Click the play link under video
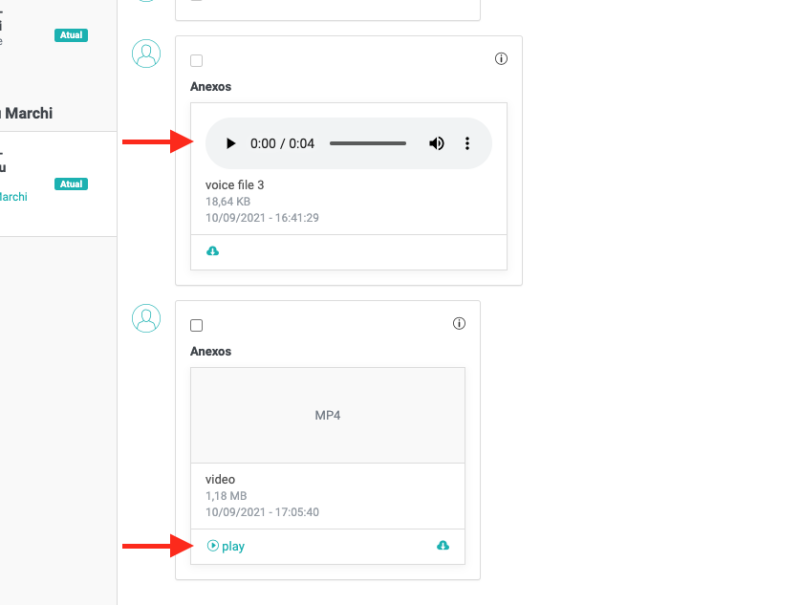Image resolution: width=800 pixels, height=605 pixels. [226, 546]
